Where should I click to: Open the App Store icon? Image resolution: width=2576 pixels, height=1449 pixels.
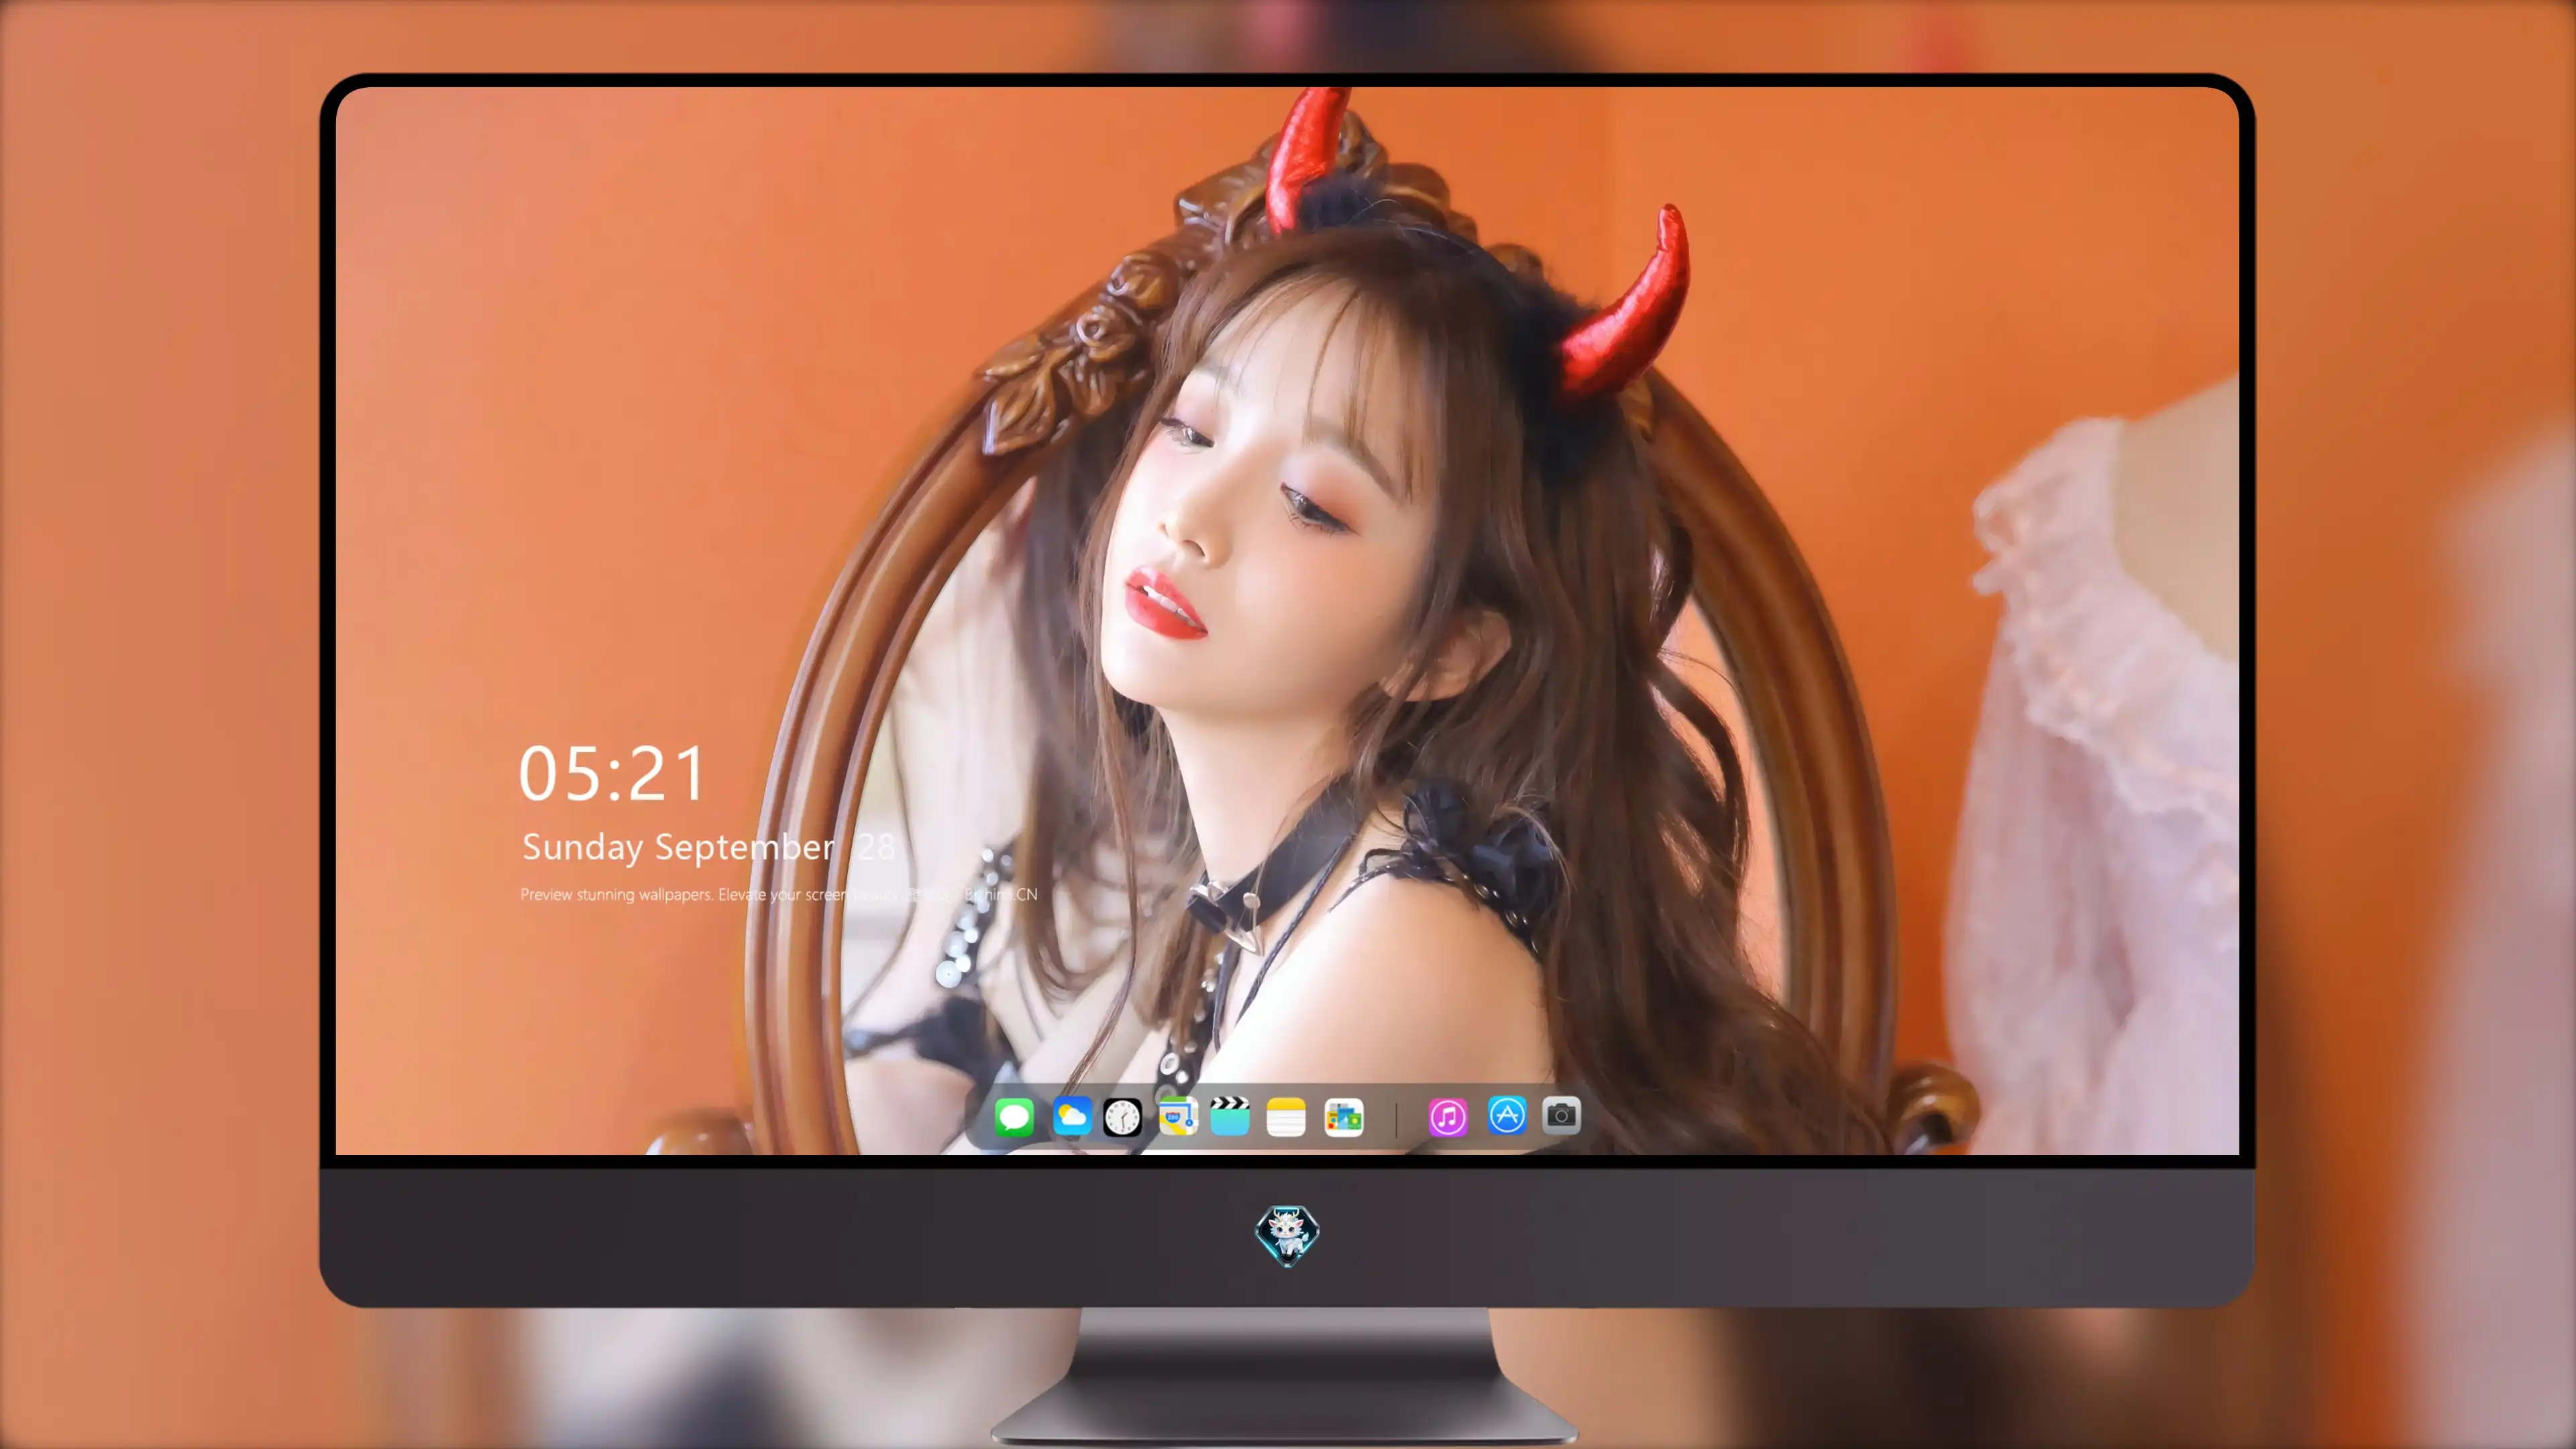(1506, 1114)
